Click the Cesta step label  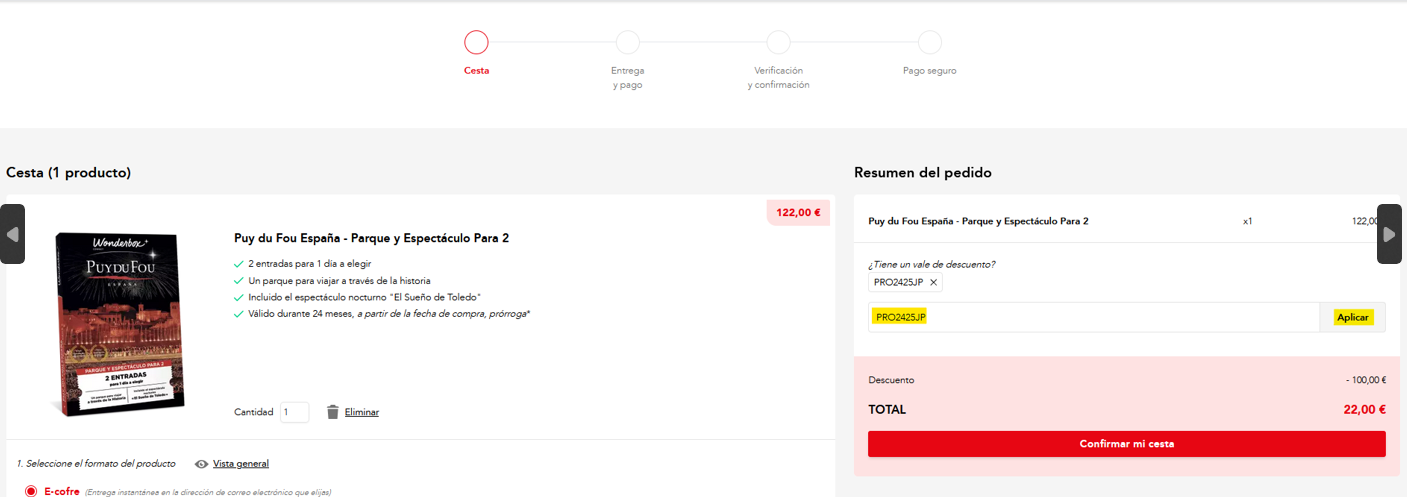(477, 71)
